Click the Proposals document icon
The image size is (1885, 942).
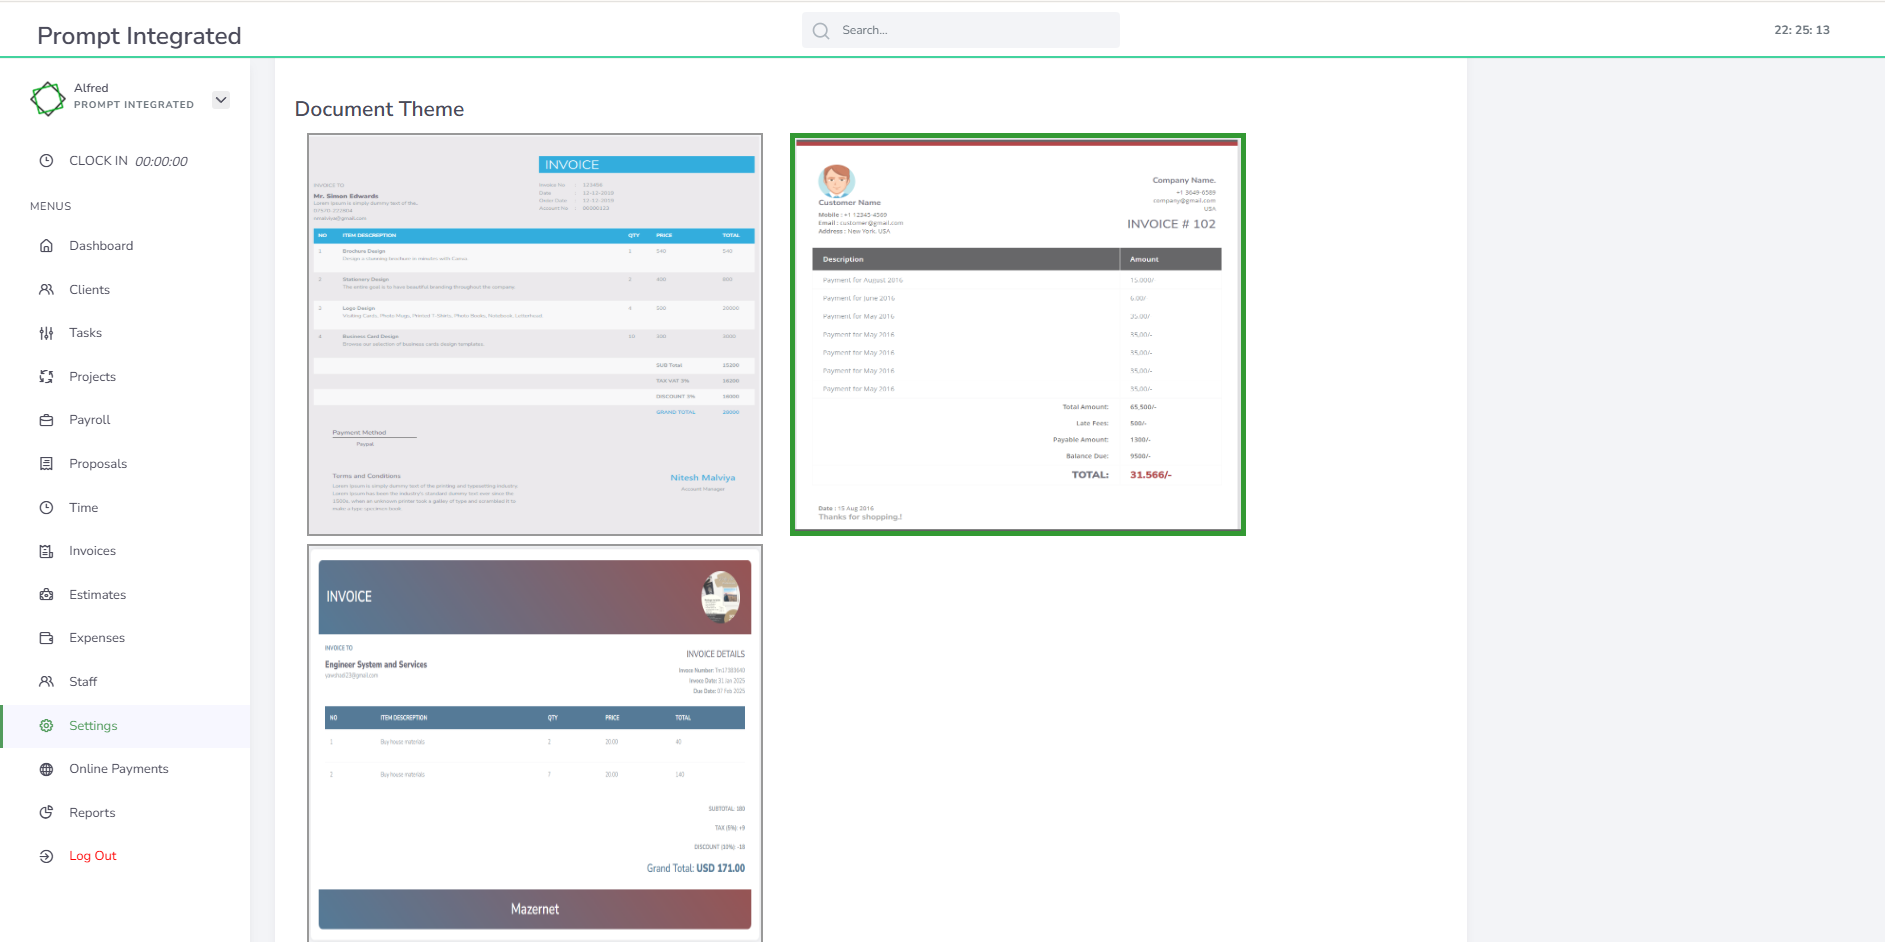46,464
